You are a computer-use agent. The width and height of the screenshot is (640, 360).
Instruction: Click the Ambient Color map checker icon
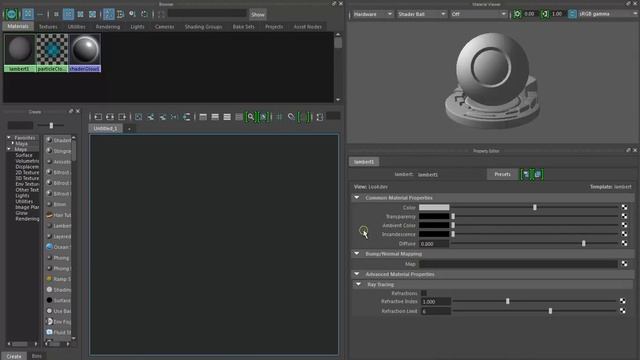pos(624,225)
